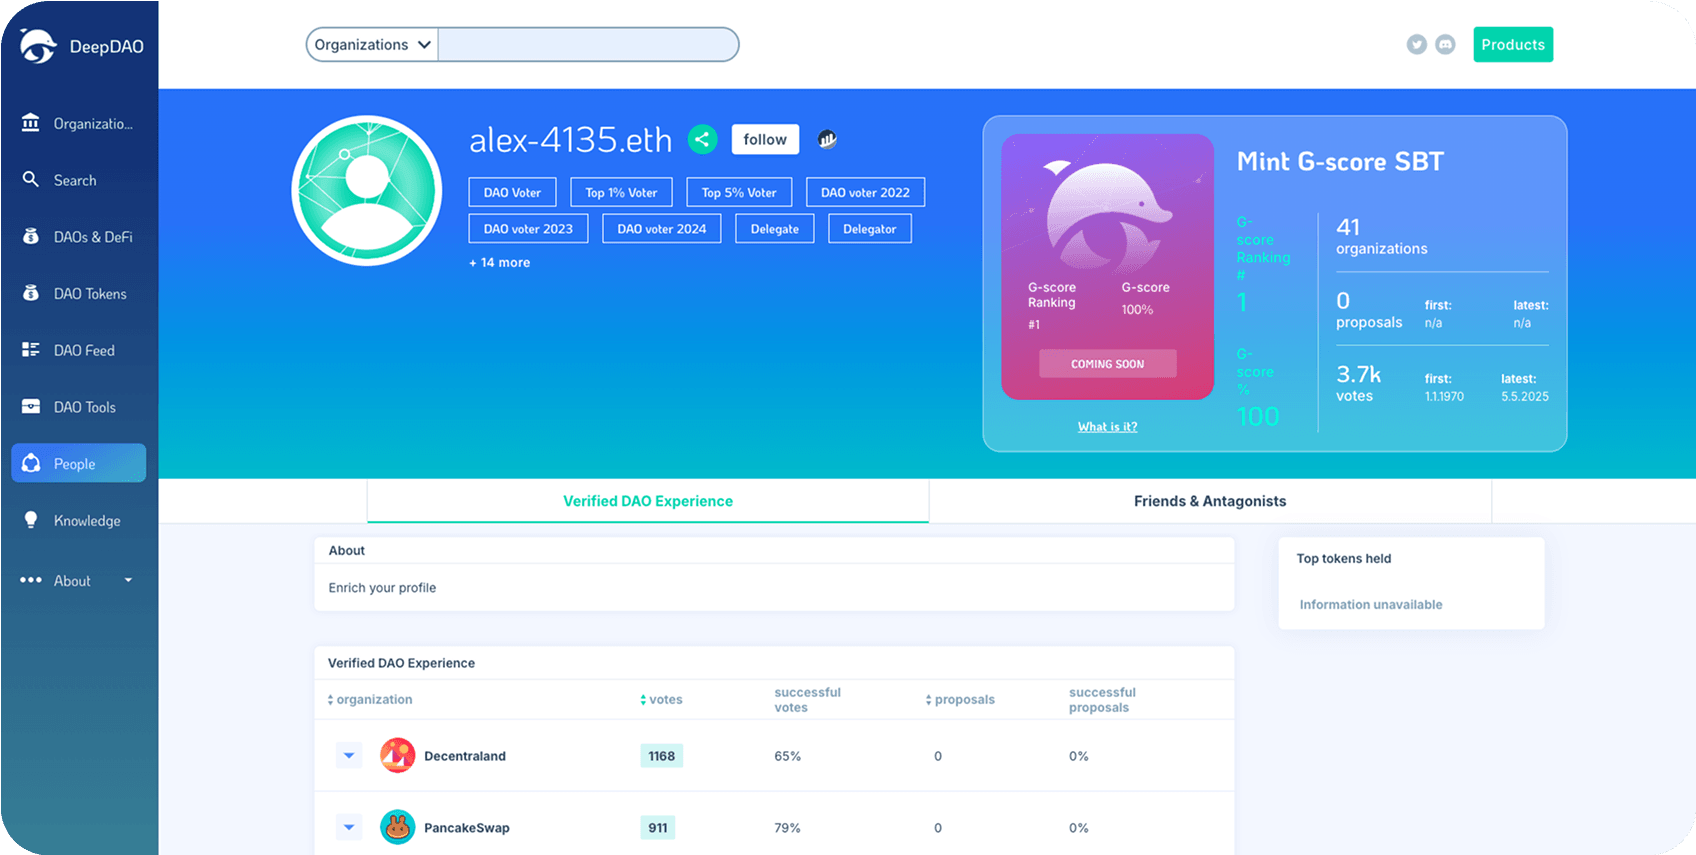This screenshot has width=1696, height=855.
Task: Open the Discord icon in header
Action: pos(1445,45)
